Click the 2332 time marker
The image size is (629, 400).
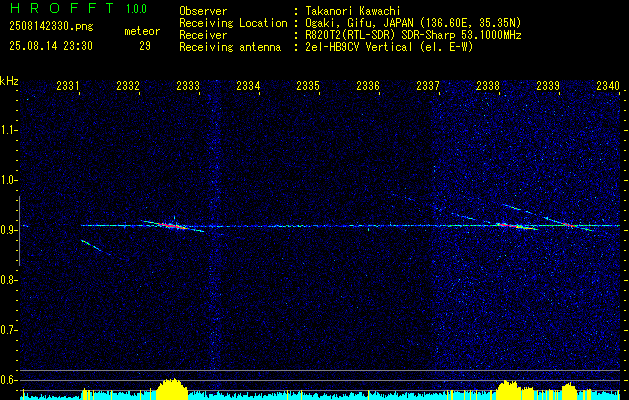(x=128, y=85)
